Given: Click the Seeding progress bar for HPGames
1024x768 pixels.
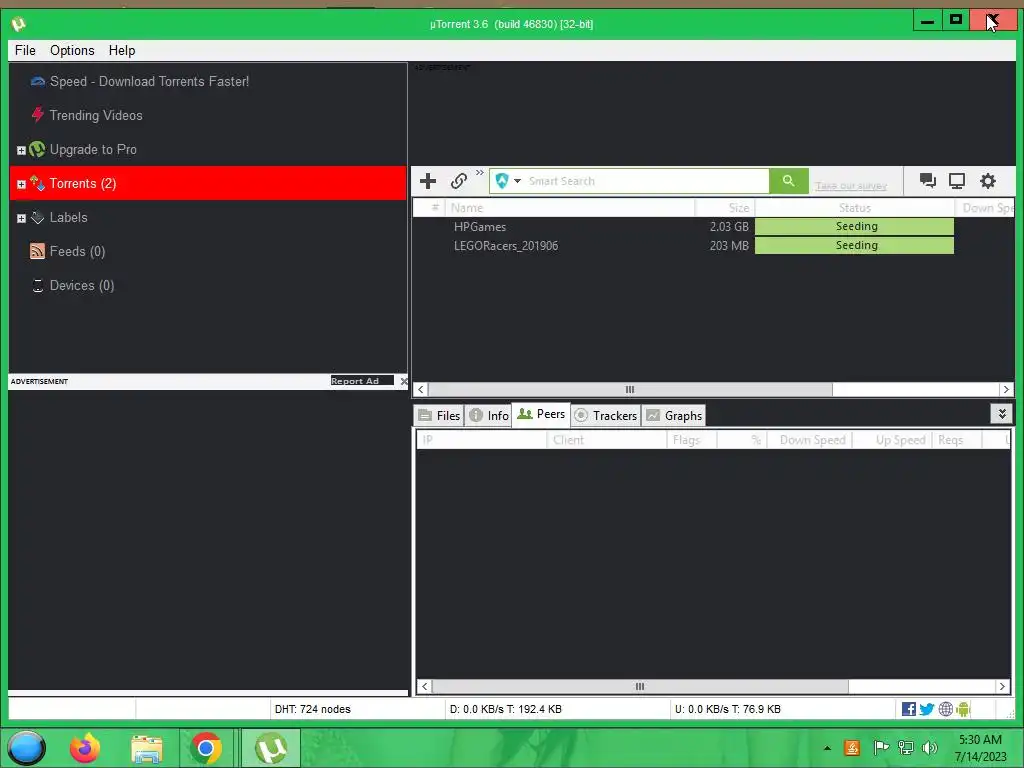Looking at the screenshot, I should [854, 227].
